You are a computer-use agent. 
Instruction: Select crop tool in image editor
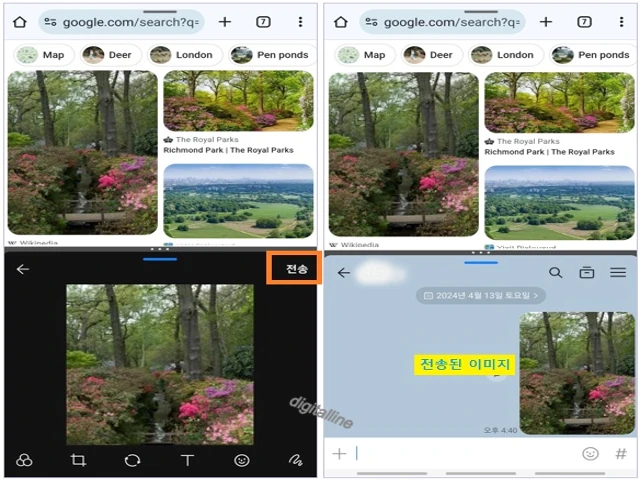pos(78,460)
